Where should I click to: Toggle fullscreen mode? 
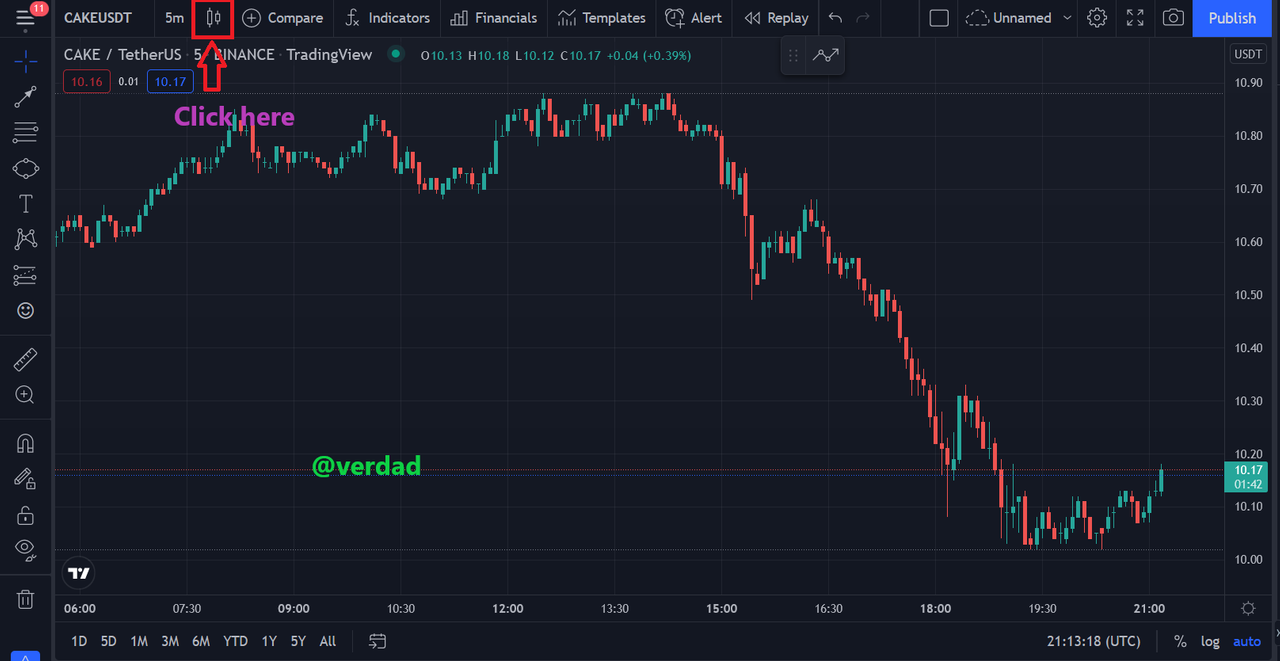point(1135,18)
